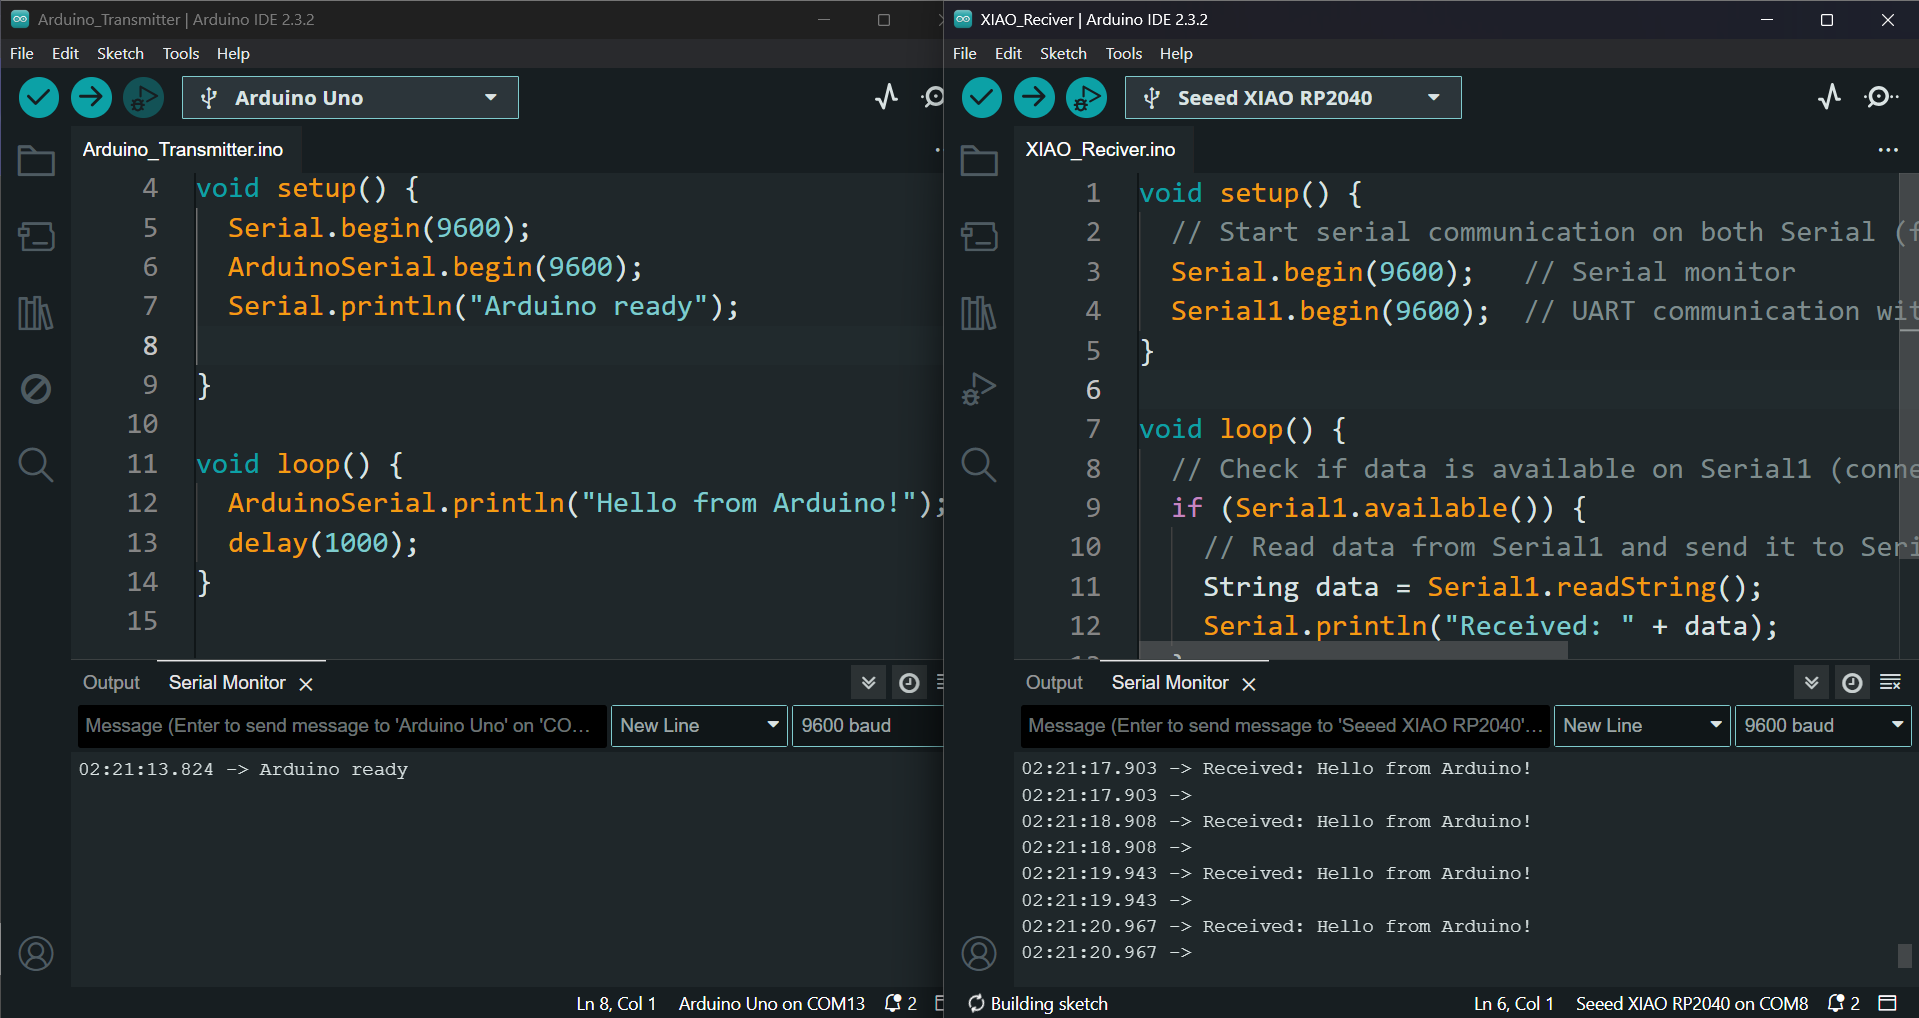
Task: Open Help menu in Arduino_Transmitter window
Action: pos(233,54)
